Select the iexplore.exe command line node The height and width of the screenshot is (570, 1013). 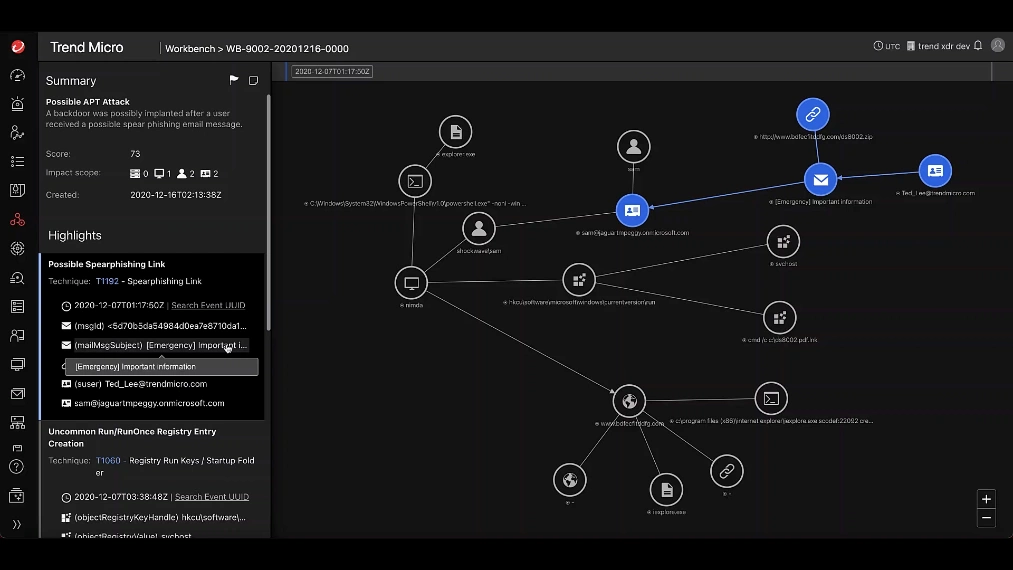[x=771, y=399]
